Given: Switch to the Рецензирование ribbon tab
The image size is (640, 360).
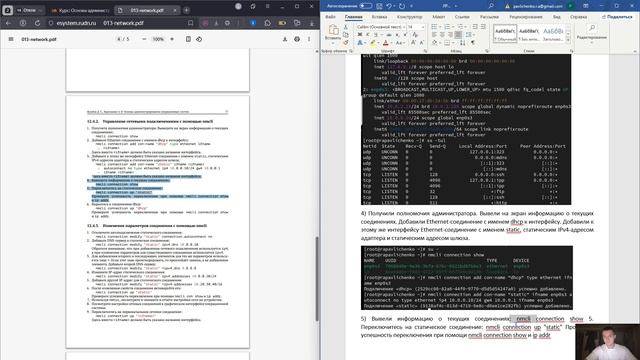Looking at the screenshot, I should 526,17.
